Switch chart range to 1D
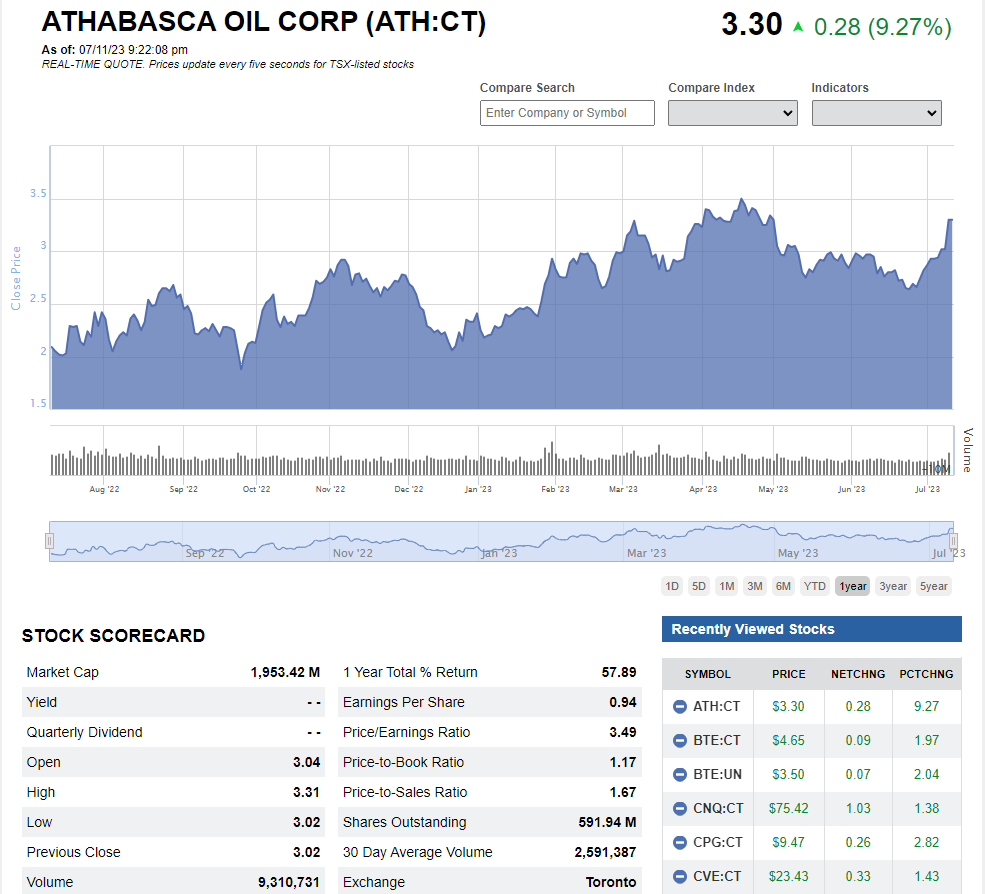 pyautogui.click(x=672, y=586)
